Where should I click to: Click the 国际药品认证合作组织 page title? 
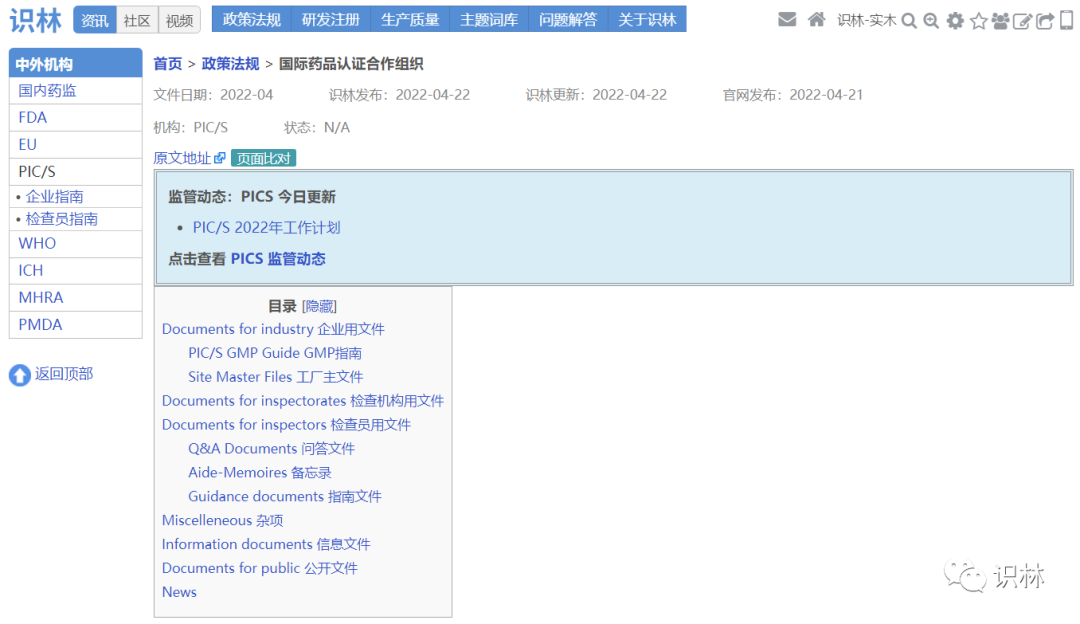[x=351, y=64]
